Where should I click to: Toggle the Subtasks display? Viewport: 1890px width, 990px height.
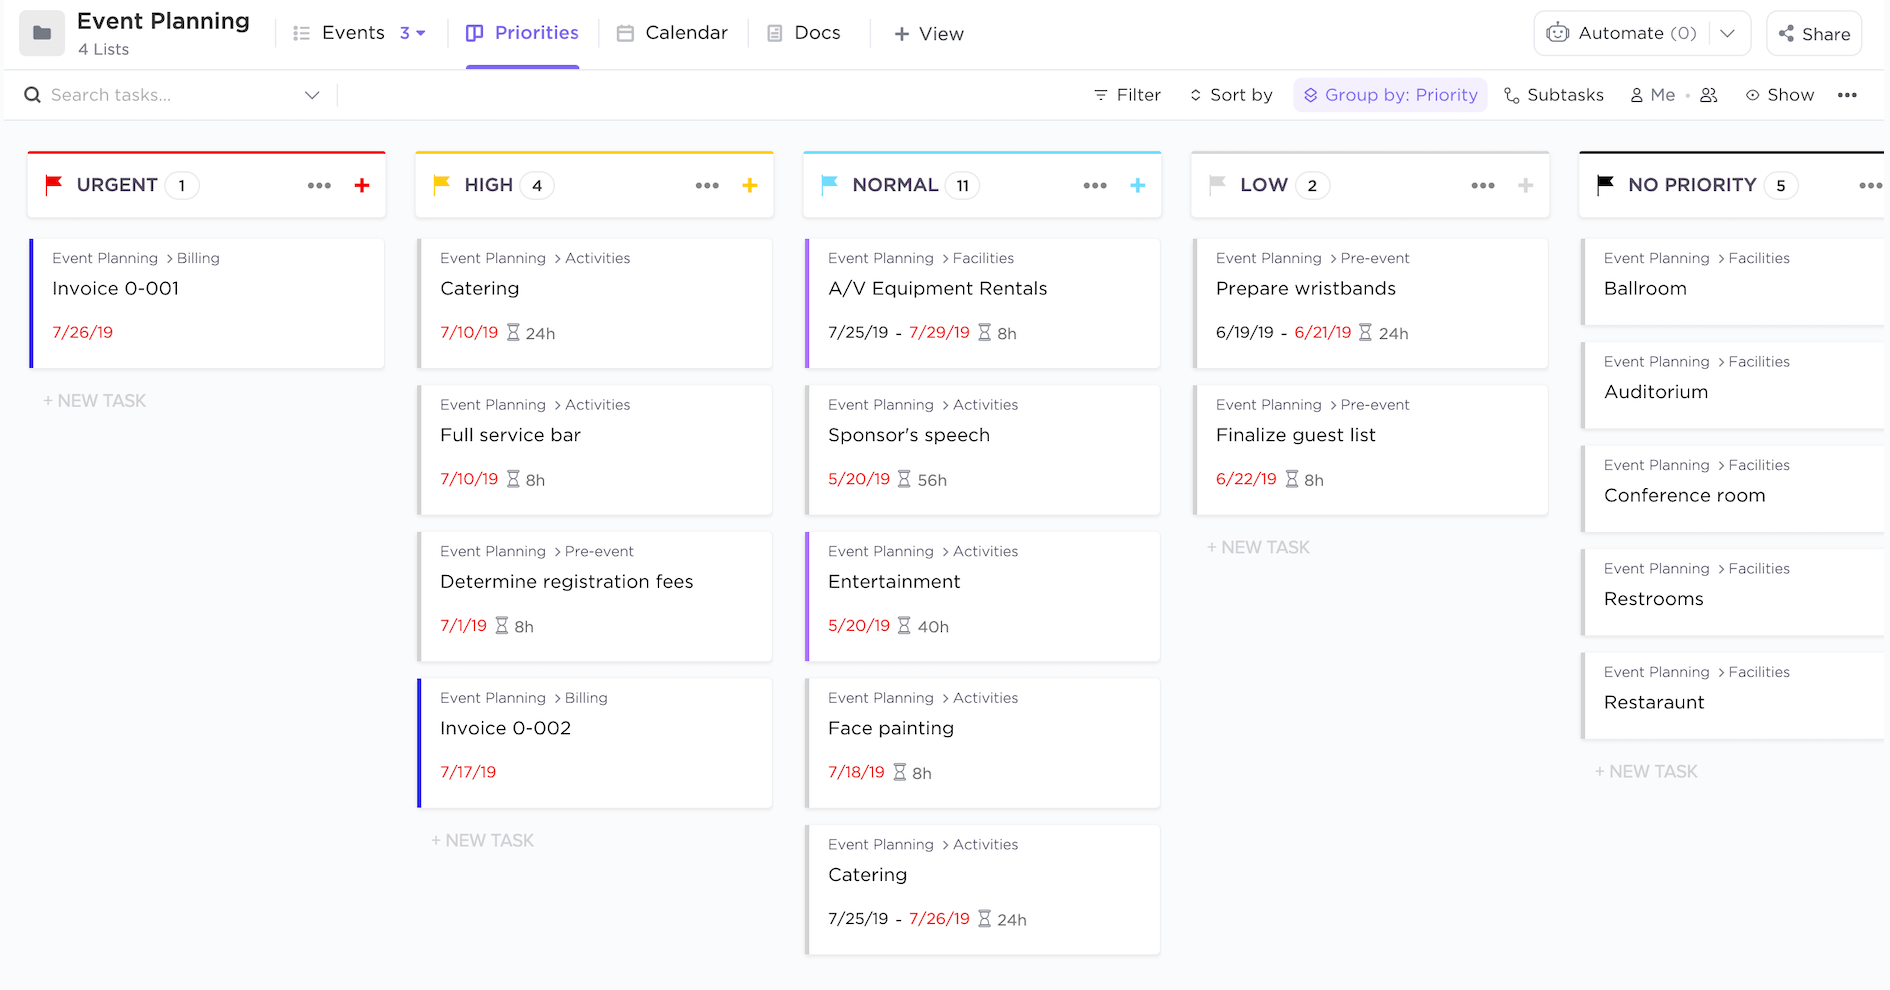[x=1554, y=95]
